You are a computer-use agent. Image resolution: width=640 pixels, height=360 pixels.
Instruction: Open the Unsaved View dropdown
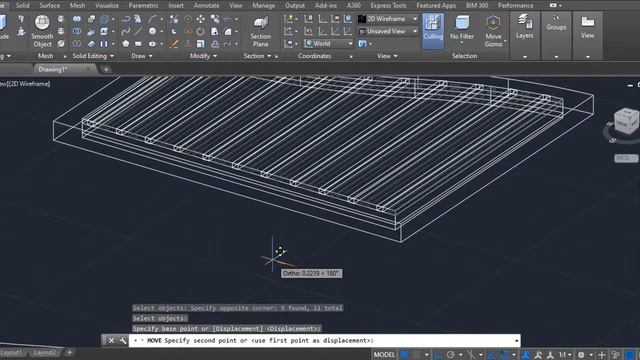388,31
